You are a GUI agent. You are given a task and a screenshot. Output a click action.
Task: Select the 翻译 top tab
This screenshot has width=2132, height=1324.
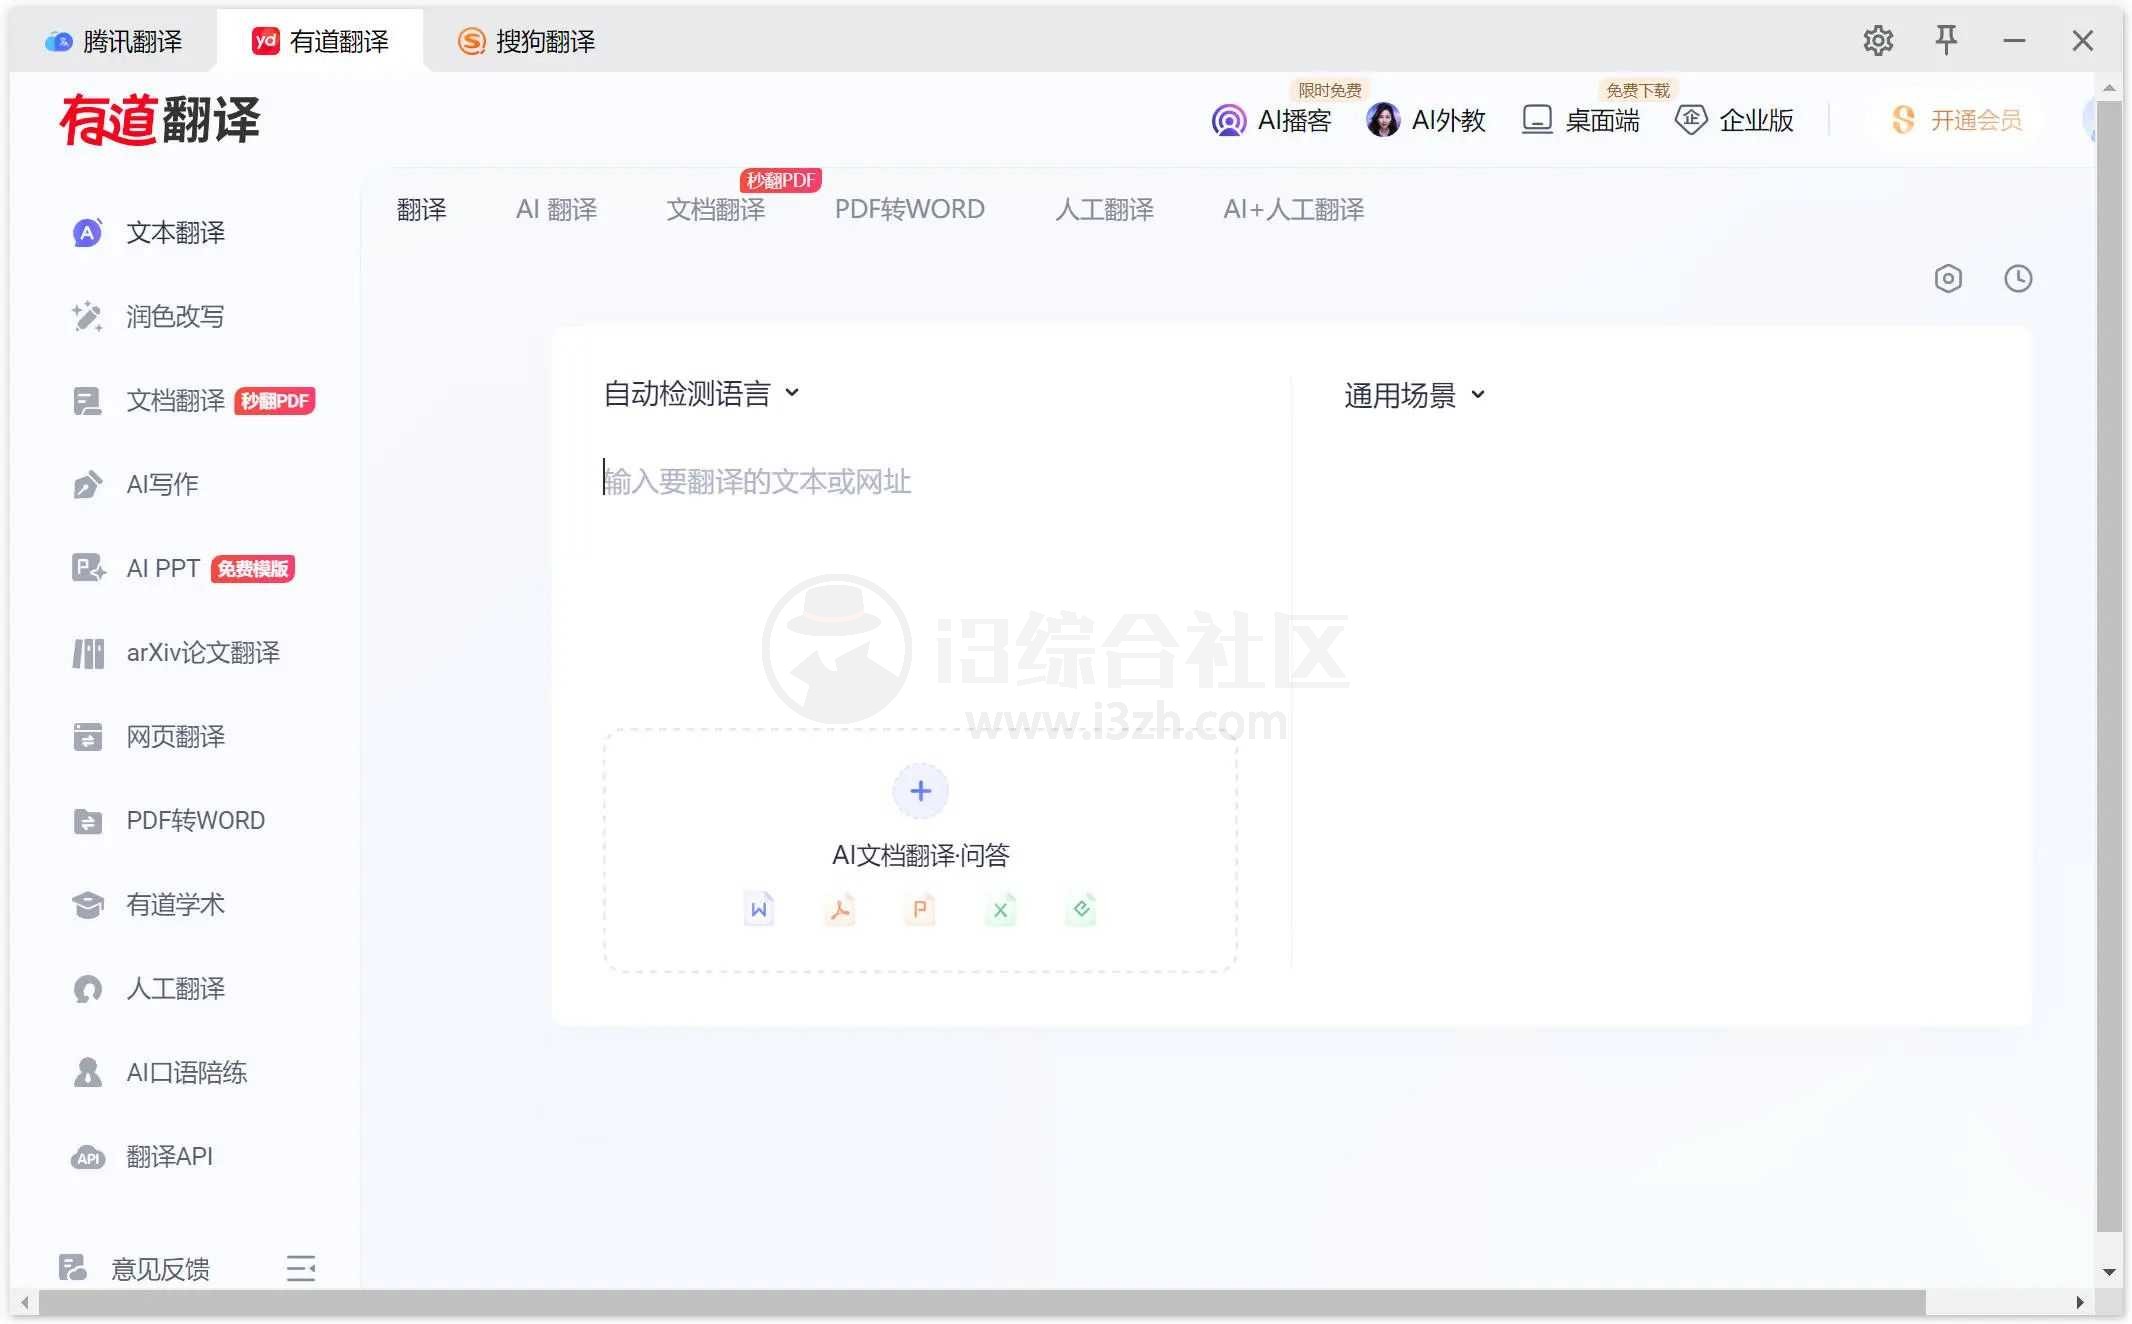(x=421, y=210)
